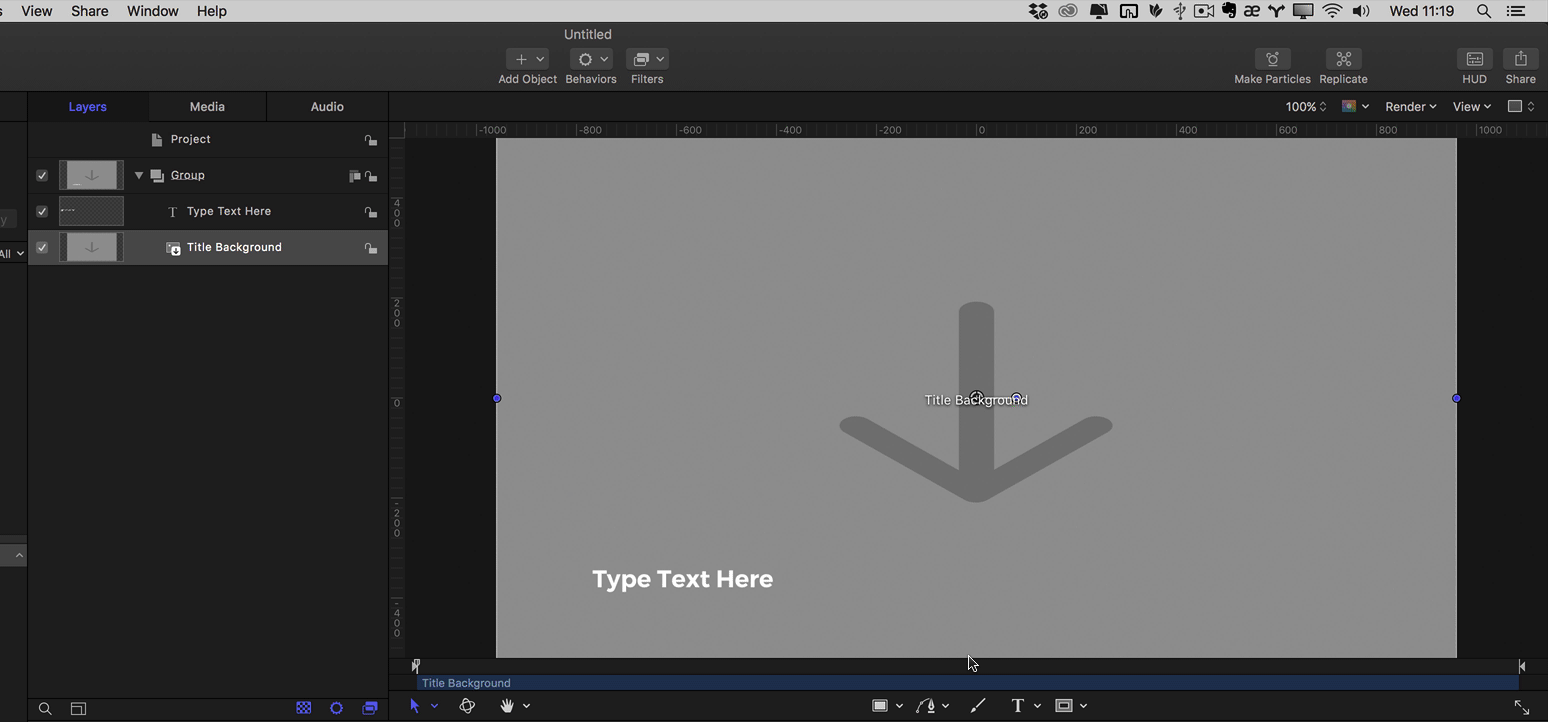Screen dimensions: 1548x722
Task: Open the canvas zoom 100% menu
Action: (x=1306, y=106)
